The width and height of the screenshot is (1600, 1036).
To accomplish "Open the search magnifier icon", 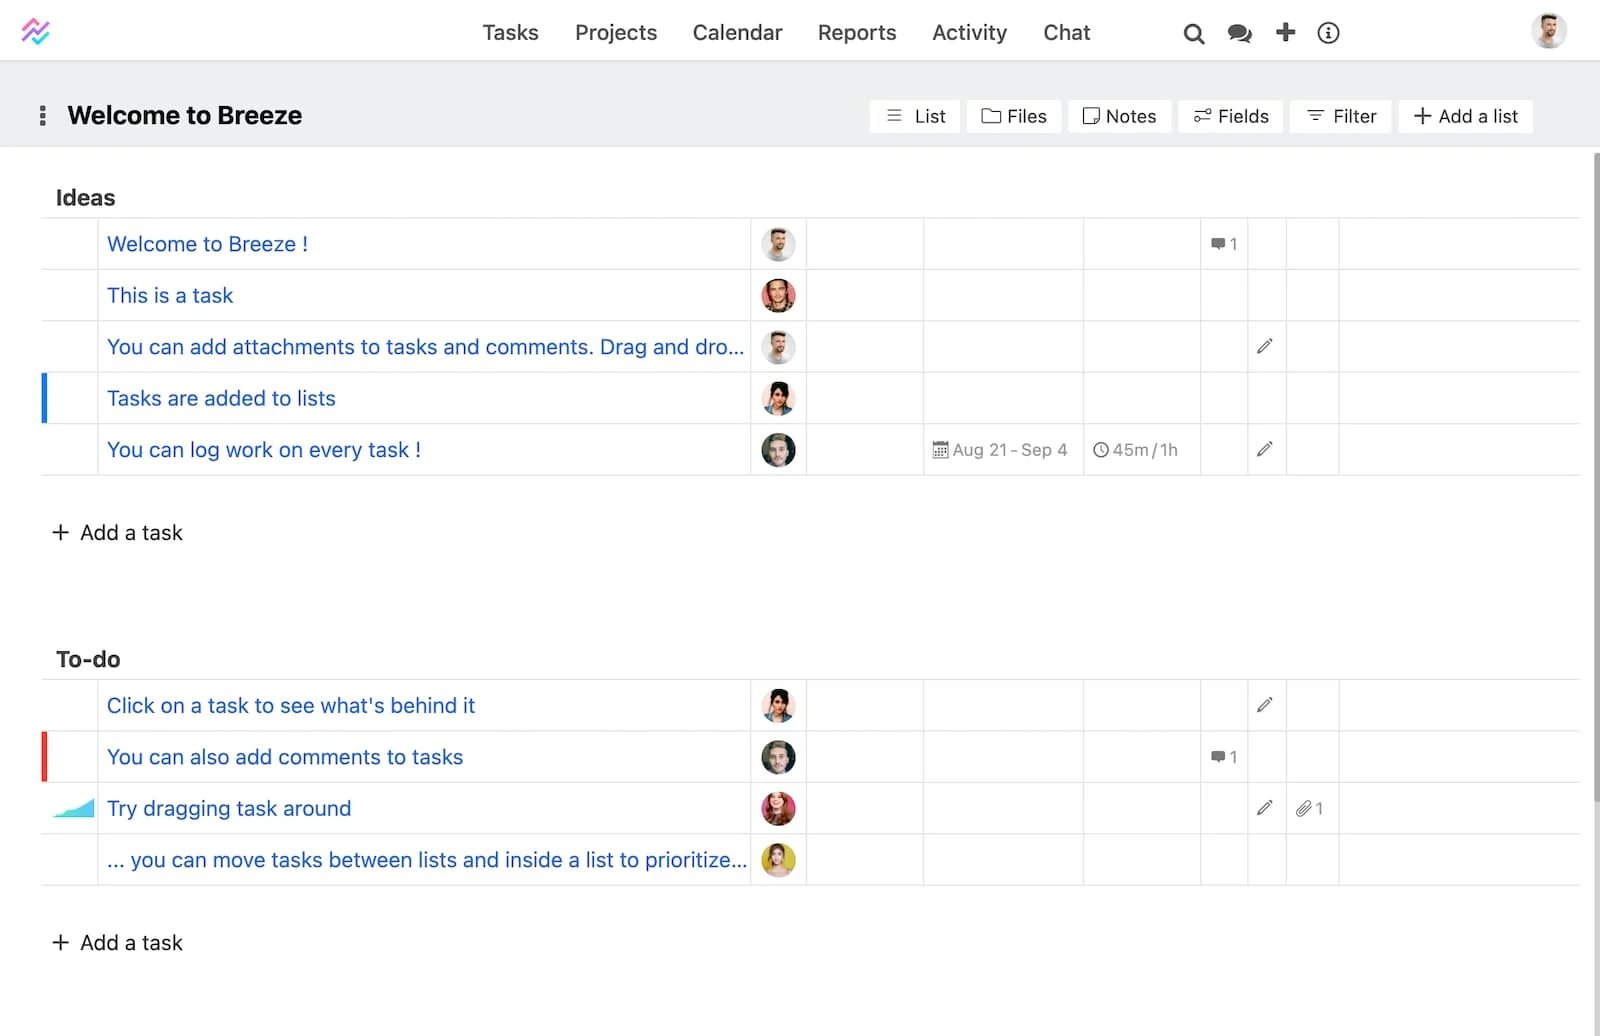I will click(x=1193, y=33).
